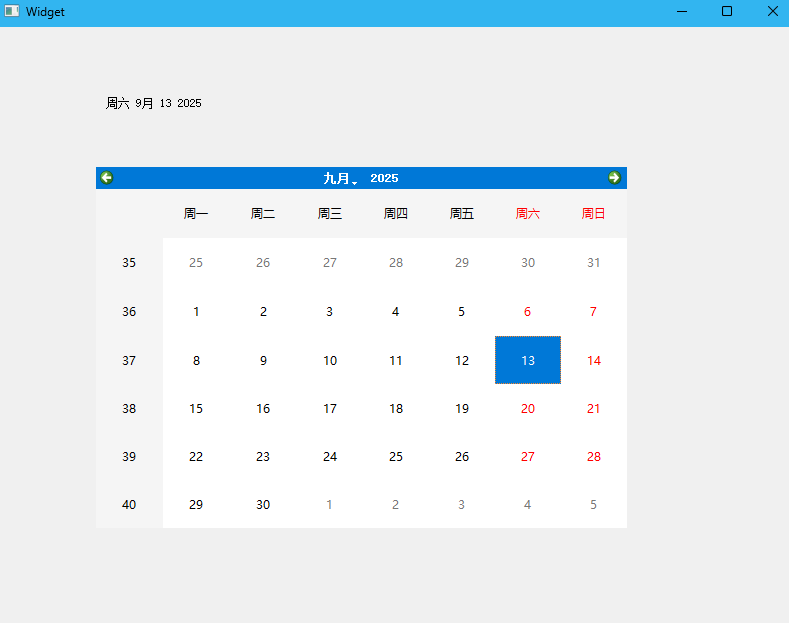This screenshot has height=623, width=789.
Task: Open the 九月 month dropdown
Action: [x=340, y=178]
